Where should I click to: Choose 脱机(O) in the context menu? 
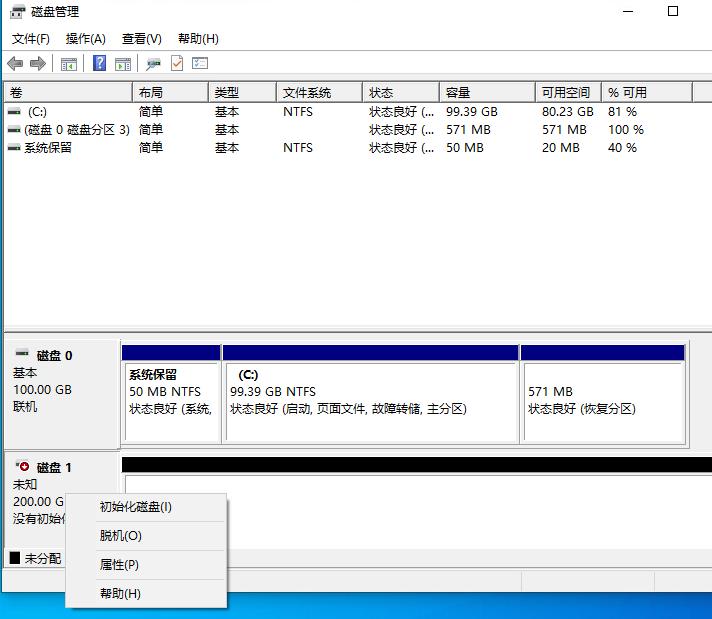pyautogui.click(x=145, y=536)
